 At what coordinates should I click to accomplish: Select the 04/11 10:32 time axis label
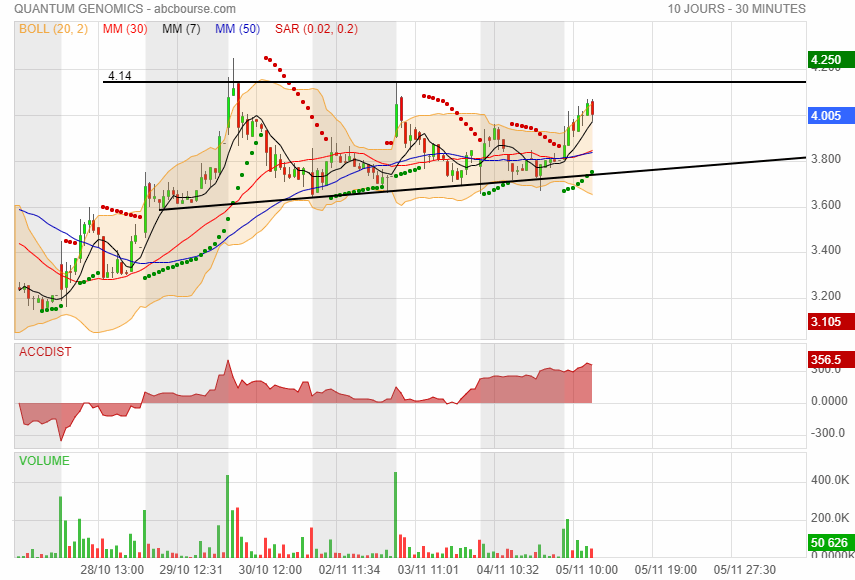508,570
